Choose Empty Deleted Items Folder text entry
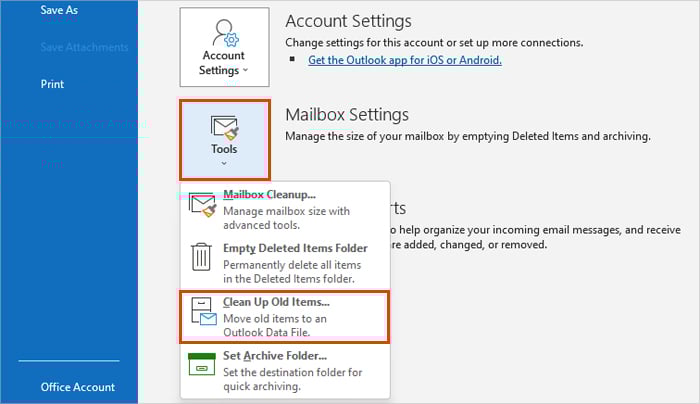This screenshot has height=404, width=700. pos(295,248)
